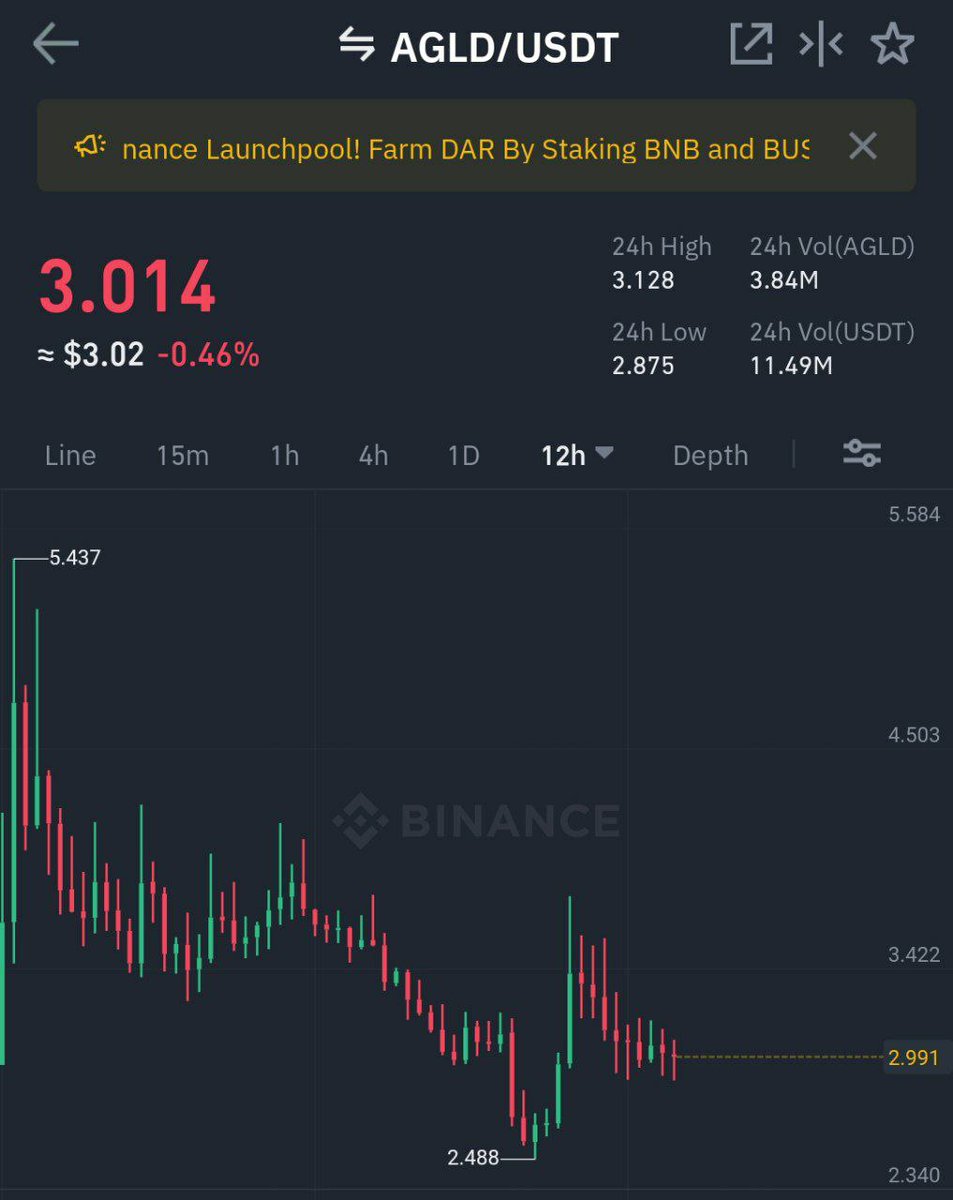Tap the swap pair icon before AGLD/USDT

click(356, 44)
